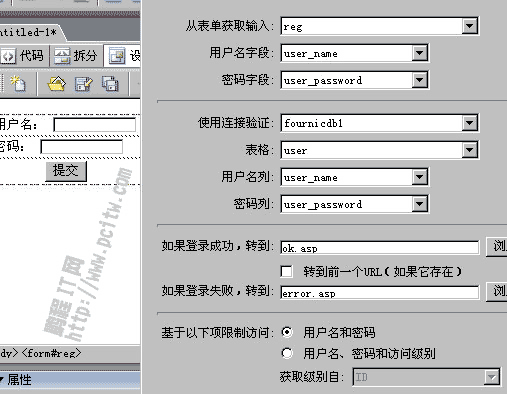Screen dimensions: 507x394
Task: Open the 从表单获取输入 dropdown
Action: (470, 26)
